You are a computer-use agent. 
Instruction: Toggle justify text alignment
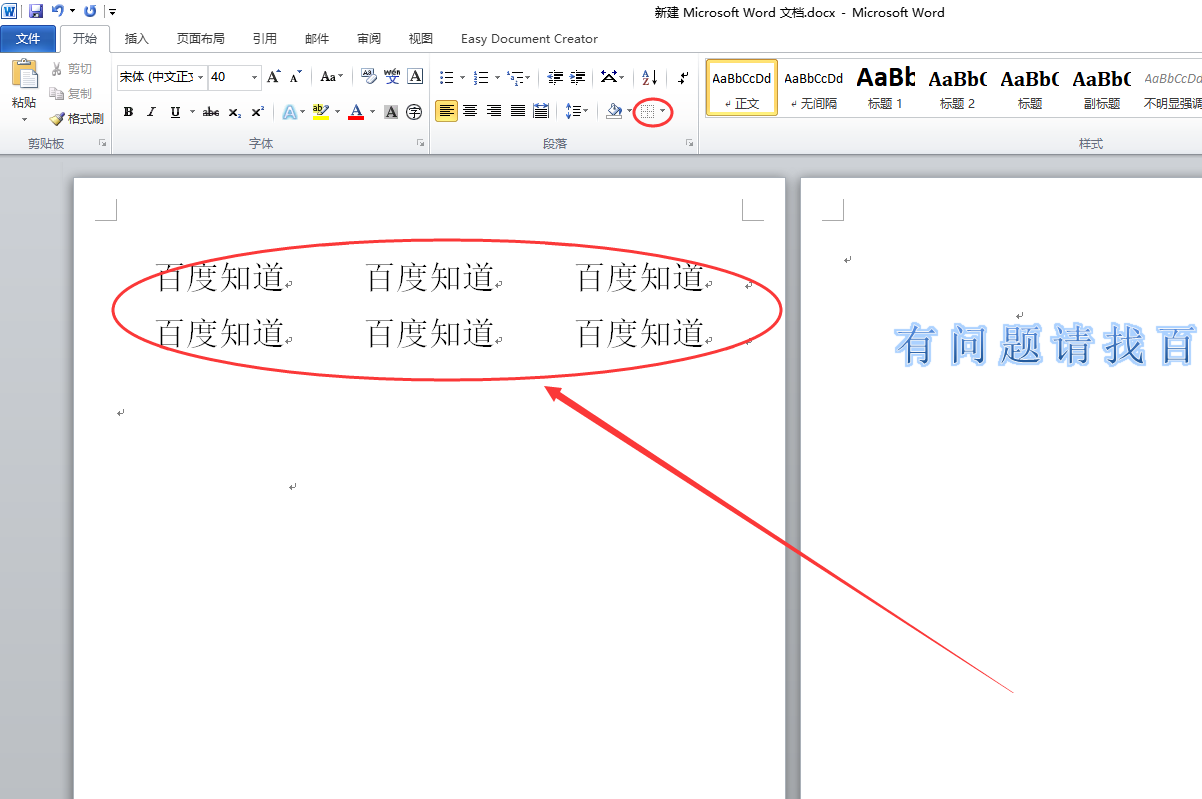point(518,111)
